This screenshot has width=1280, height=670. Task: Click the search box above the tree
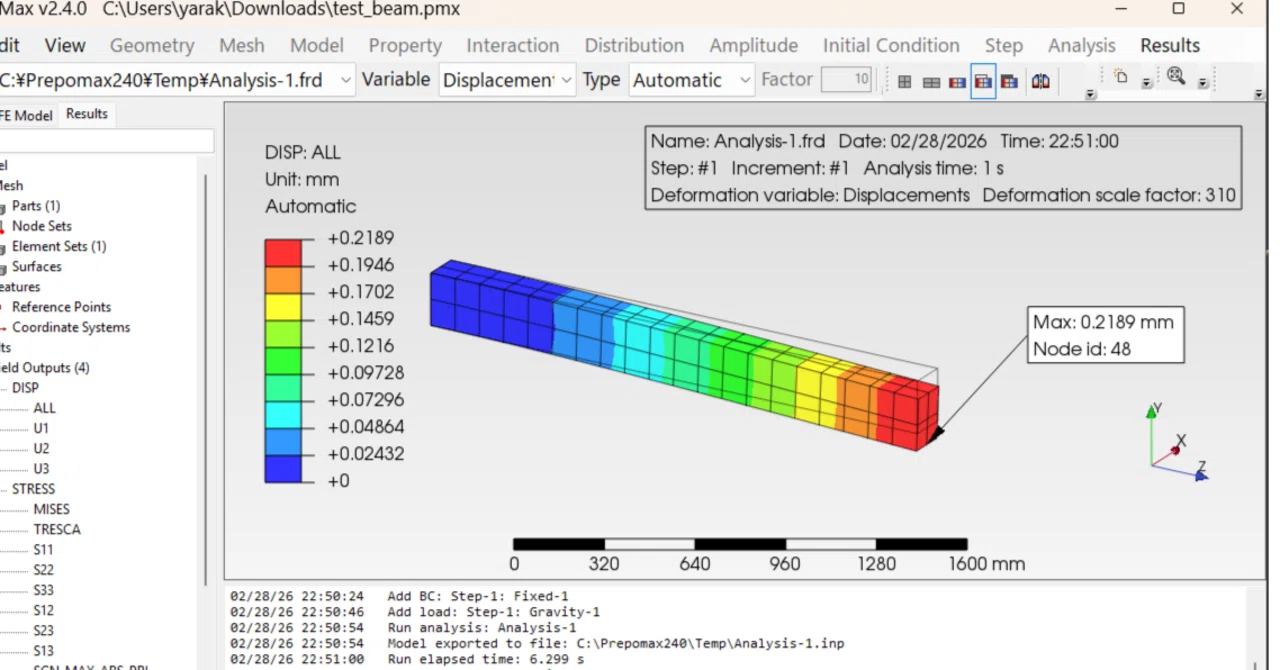[x=106, y=141]
